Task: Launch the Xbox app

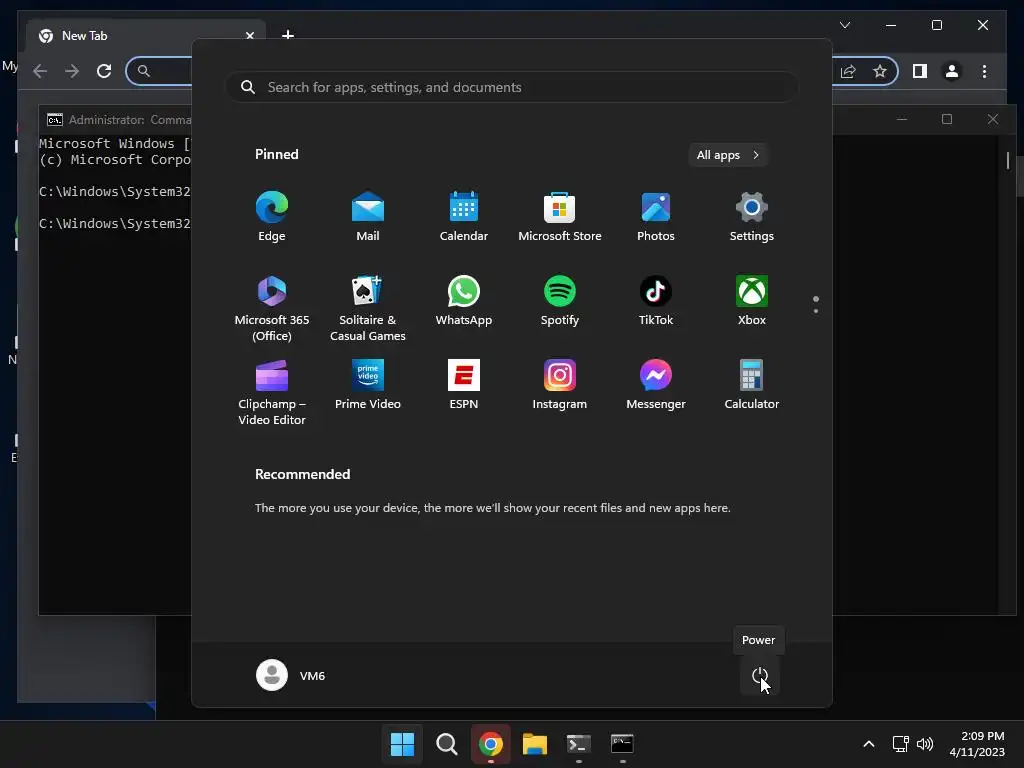Action: point(752,300)
